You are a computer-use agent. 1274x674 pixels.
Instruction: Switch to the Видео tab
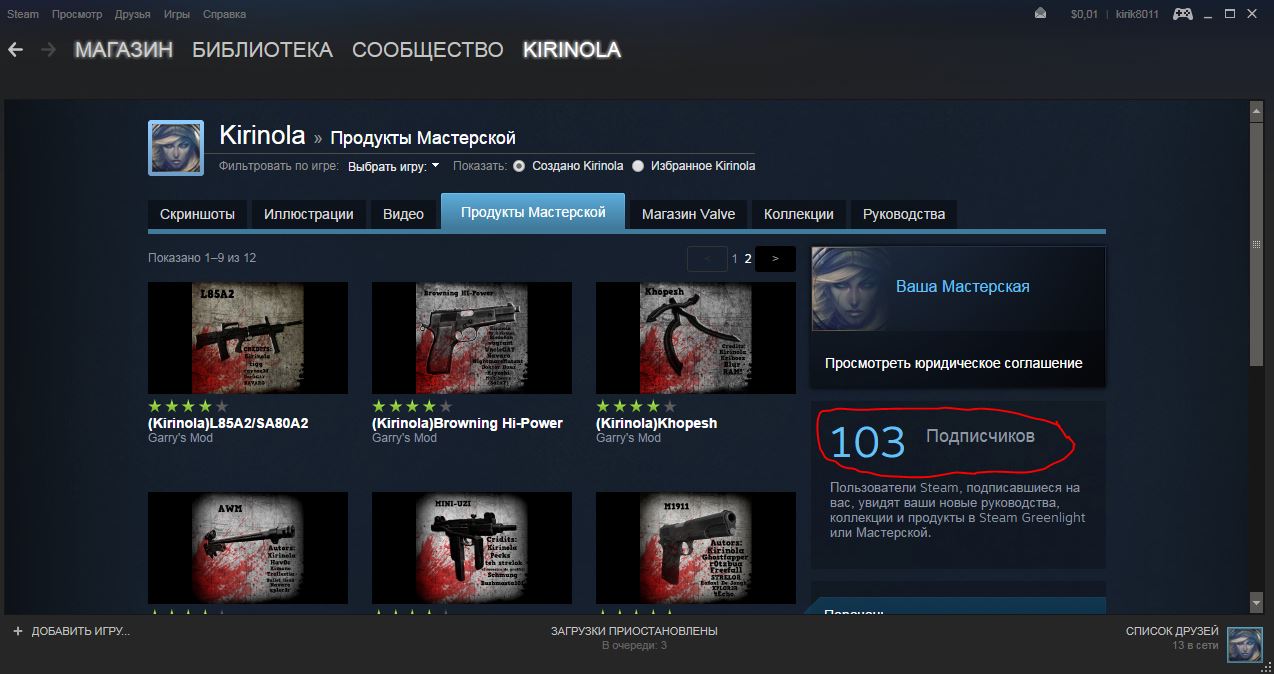coord(404,214)
